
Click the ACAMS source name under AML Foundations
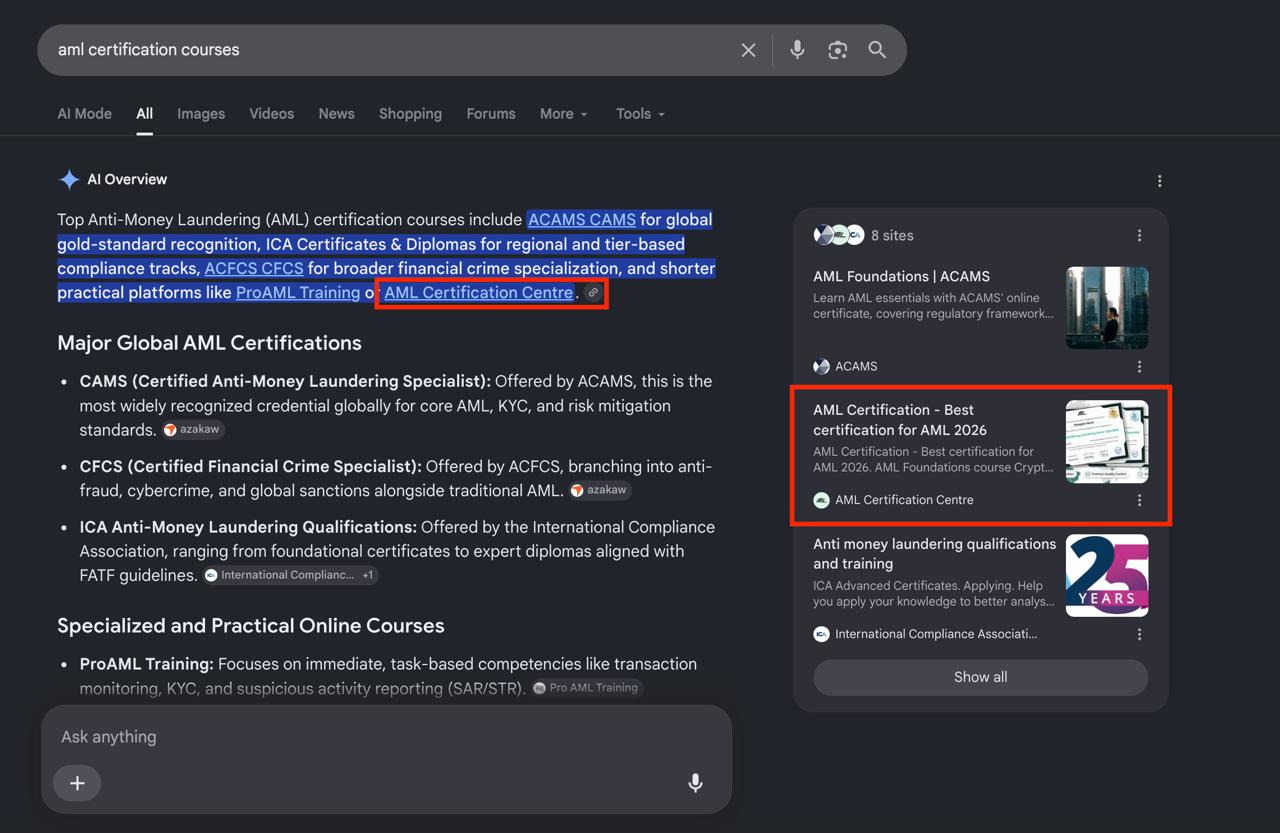tap(856, 367)
